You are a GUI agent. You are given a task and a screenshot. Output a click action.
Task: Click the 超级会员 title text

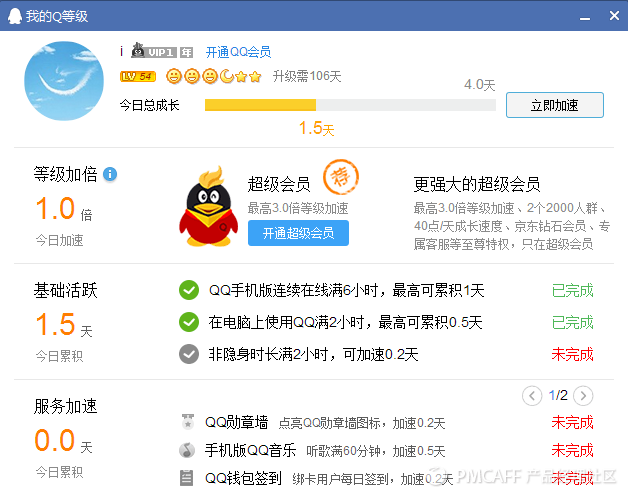coord(279,184)
